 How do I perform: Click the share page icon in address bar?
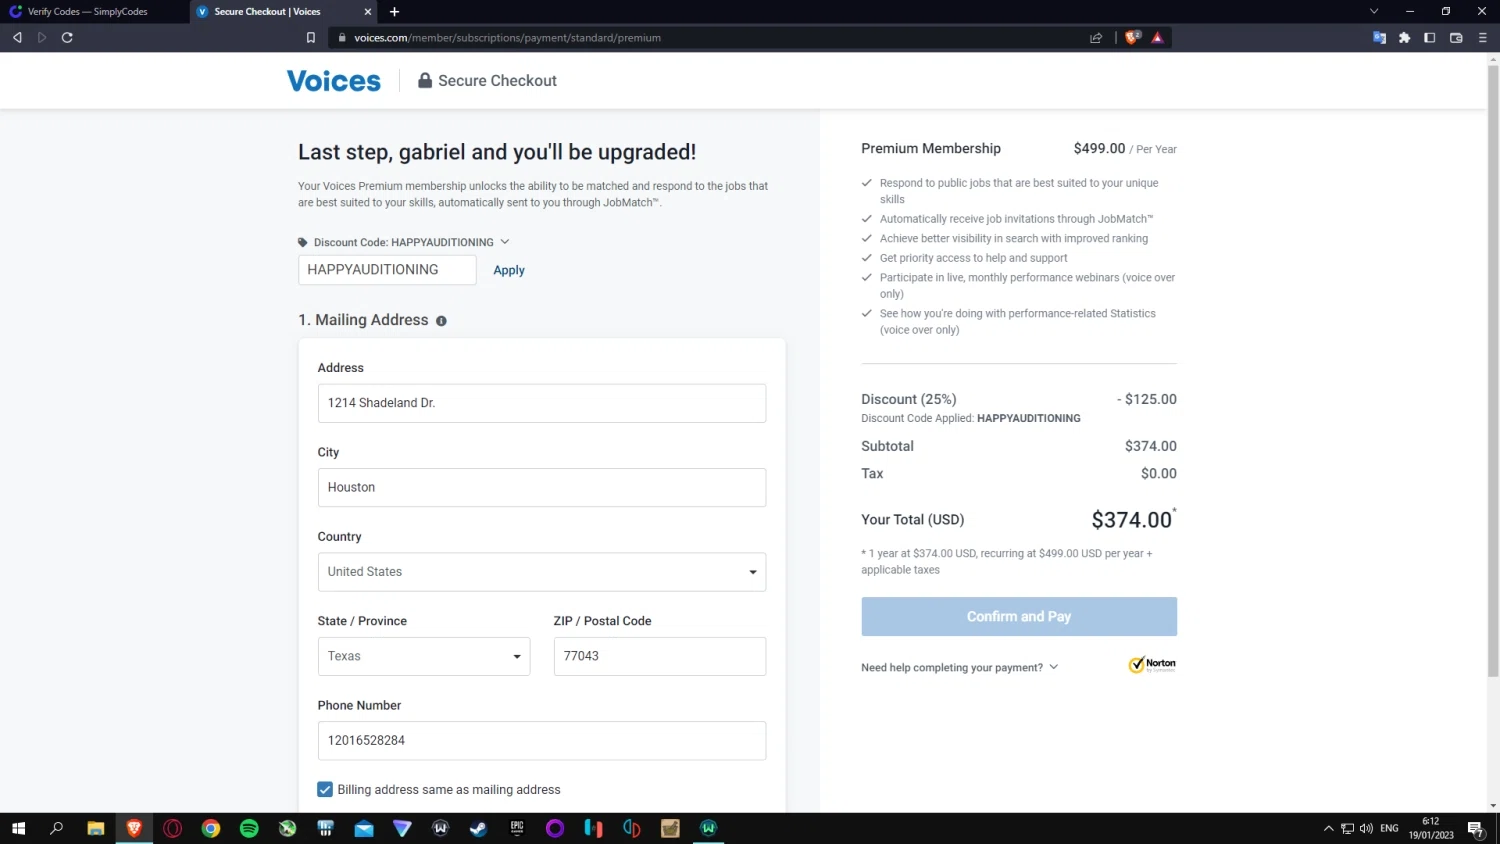coord(1096,38)
